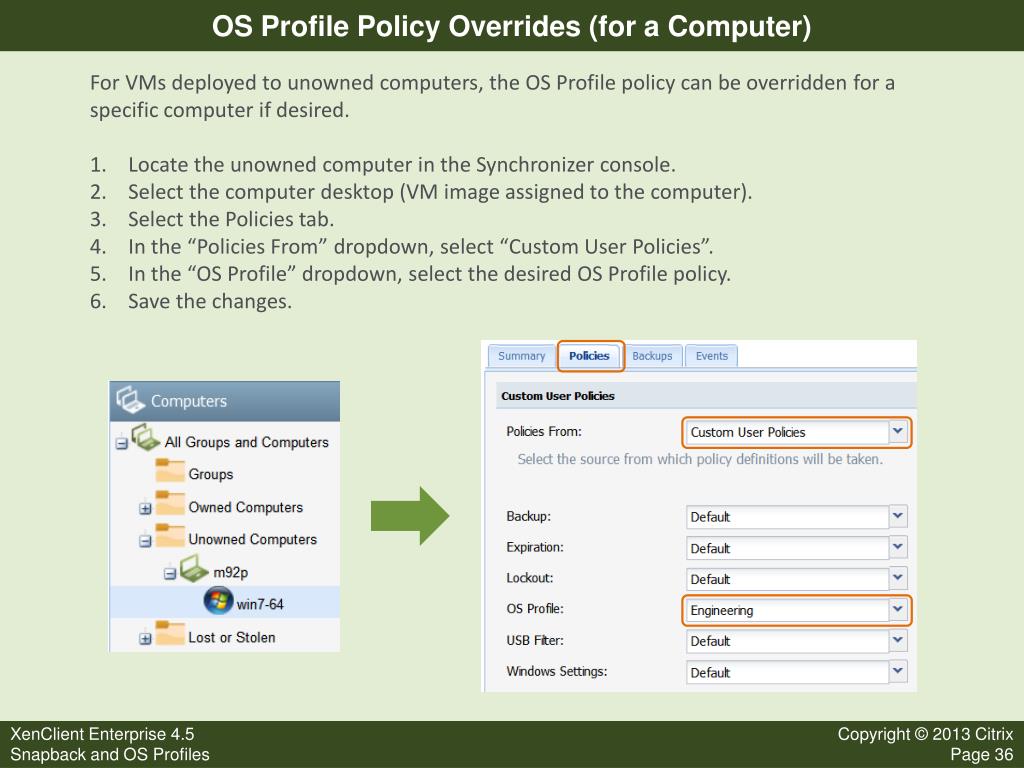Viewport: 1024px width, 768px height.
Task: Click the 'Select the source' hint text
Action: pyautogui.click(x=700, y=459)
